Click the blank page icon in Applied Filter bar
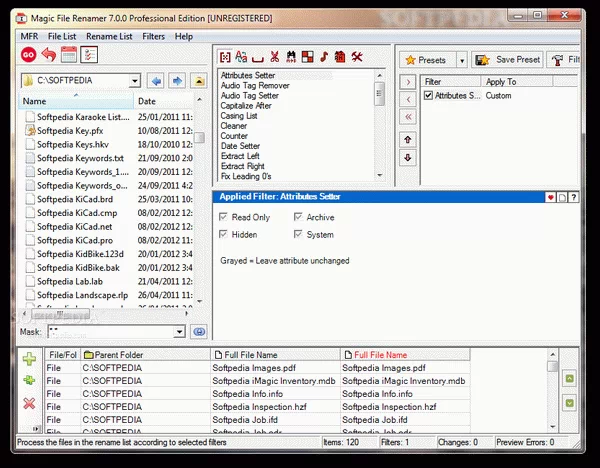The image size is (600, 468). (x=562, y=197)
